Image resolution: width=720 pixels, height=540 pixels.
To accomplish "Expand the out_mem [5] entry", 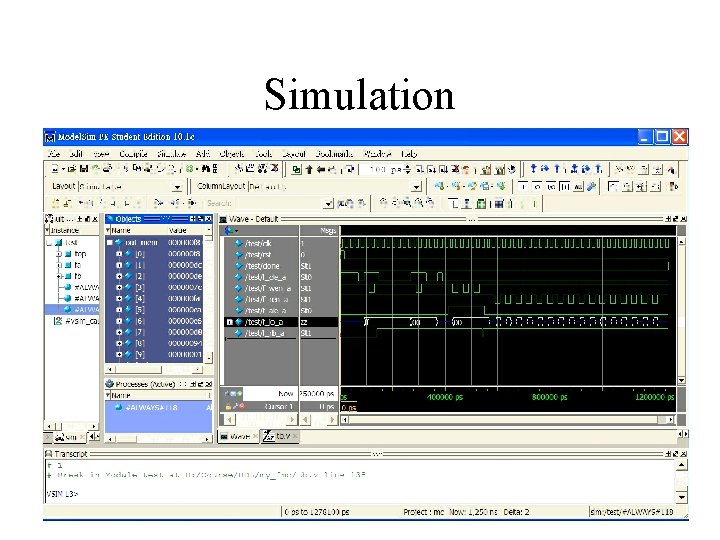I will (x=119, y=309).
